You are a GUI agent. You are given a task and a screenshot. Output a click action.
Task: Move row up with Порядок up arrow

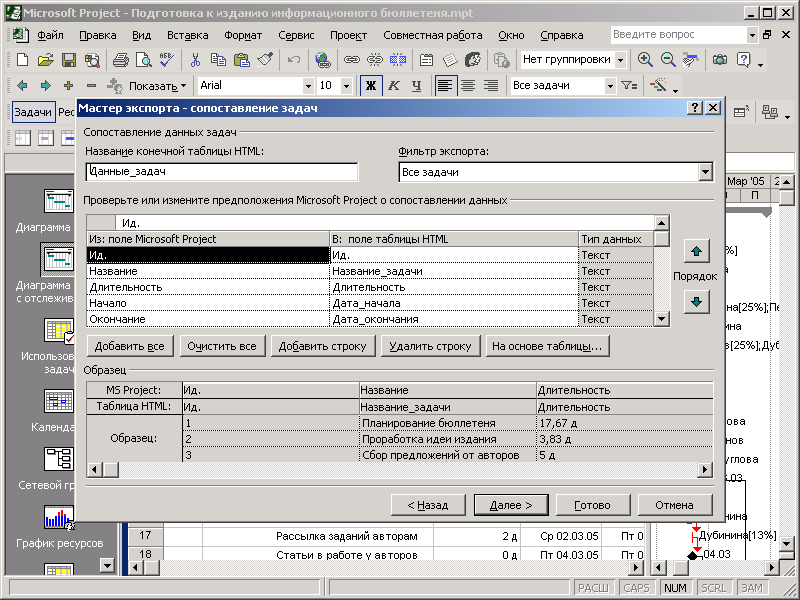[x=696, y=251]
